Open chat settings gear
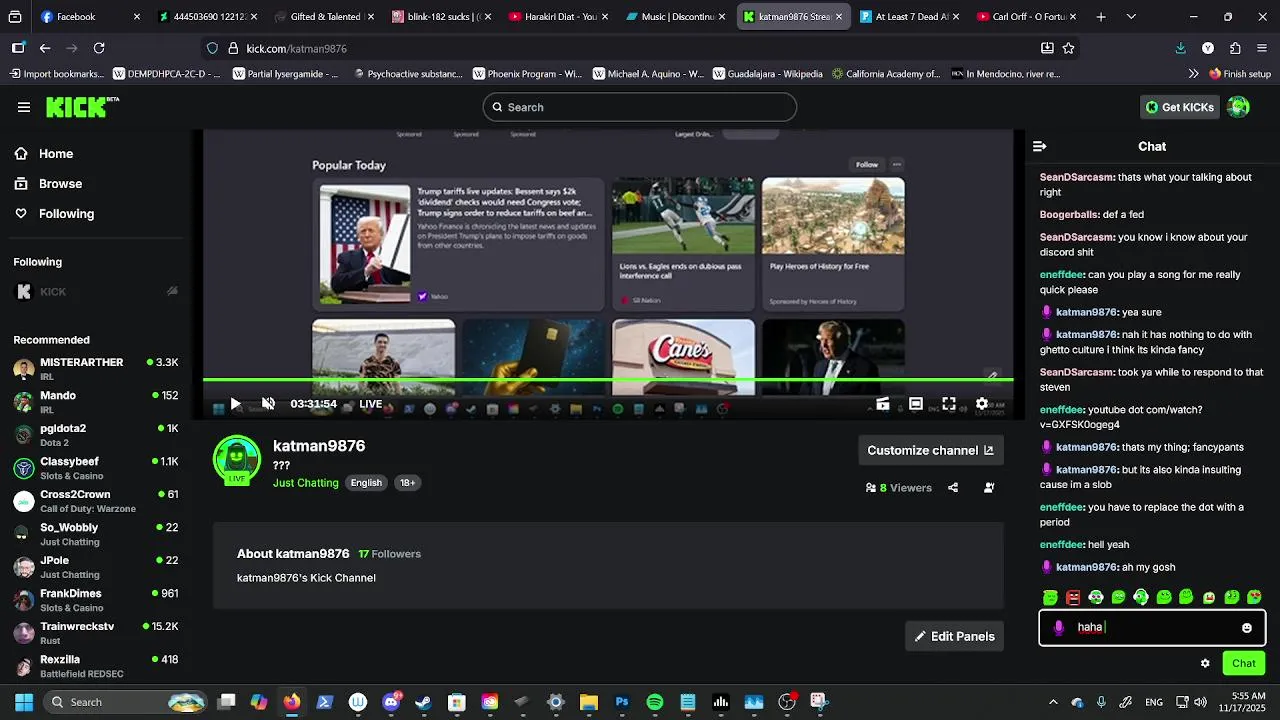Viewport: 1280px width, 720px height. 1205,663
